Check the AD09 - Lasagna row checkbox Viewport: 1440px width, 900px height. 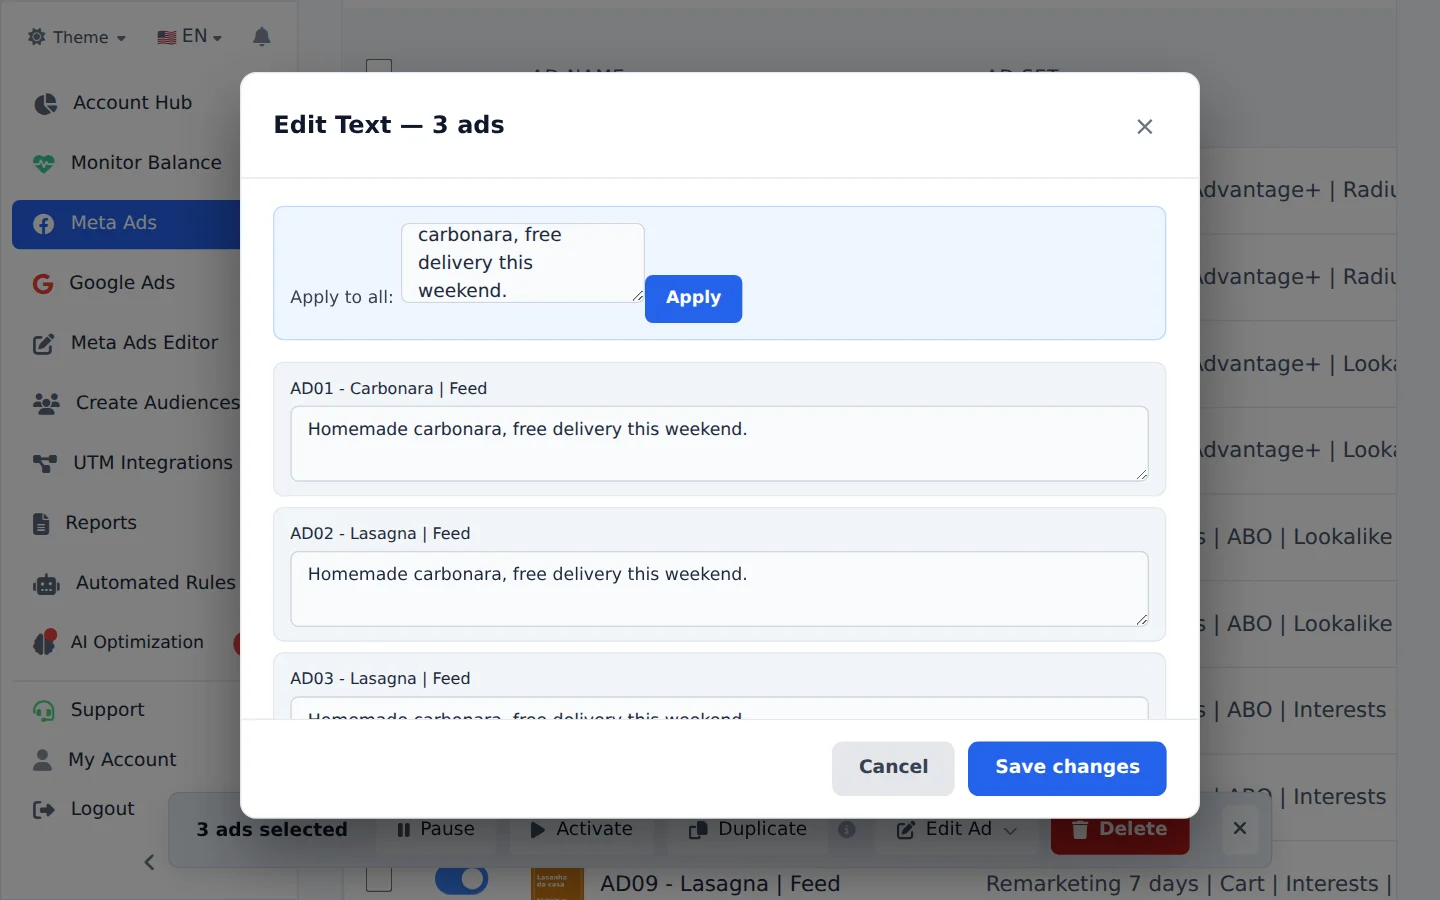click(x=379, y=880)
